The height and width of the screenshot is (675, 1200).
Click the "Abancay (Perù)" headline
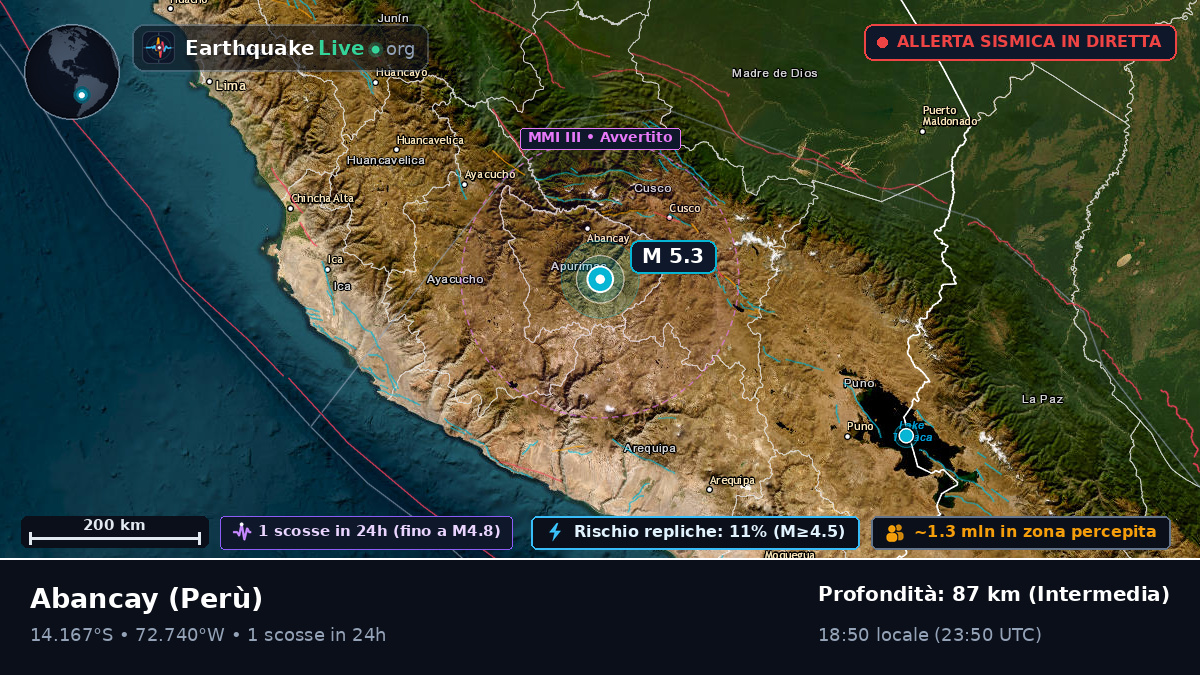tap(146, 599)
